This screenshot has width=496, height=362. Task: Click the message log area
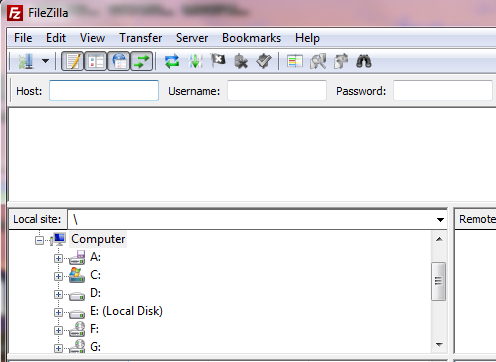tap(252, 154)
